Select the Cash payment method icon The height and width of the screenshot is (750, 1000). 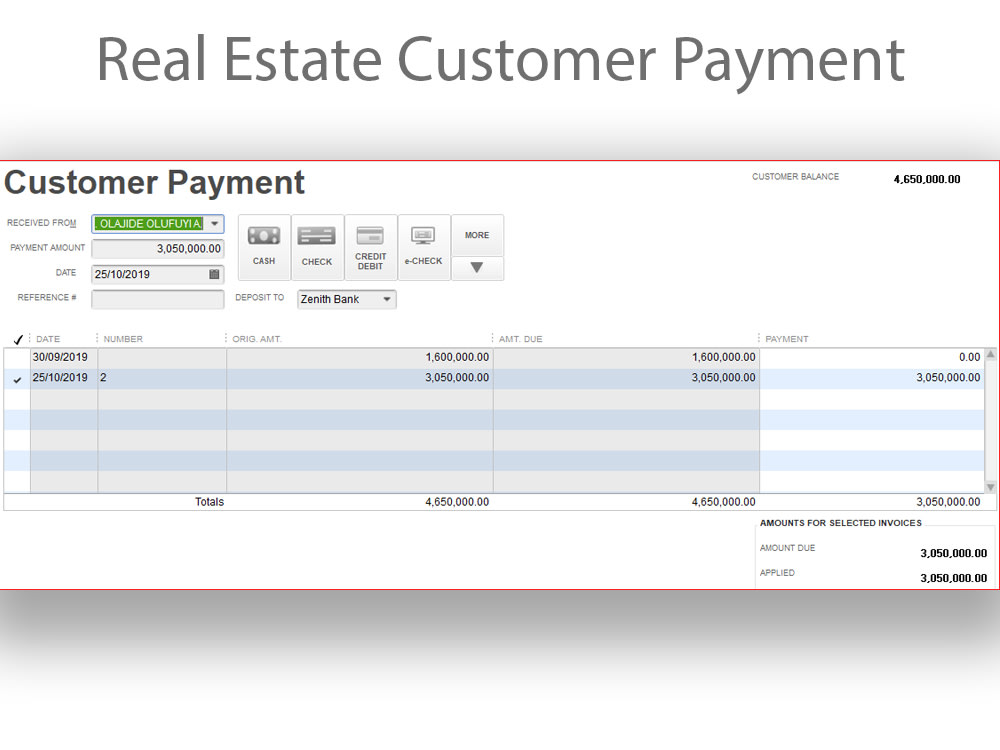[263, 246]
